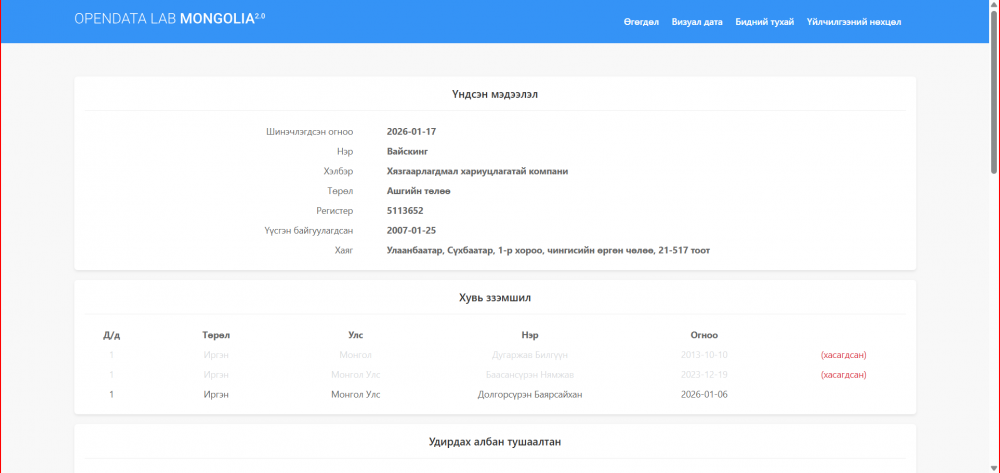Click the address text starting with Улаанбаатар
1000x473 pixels.
[548, 250]
